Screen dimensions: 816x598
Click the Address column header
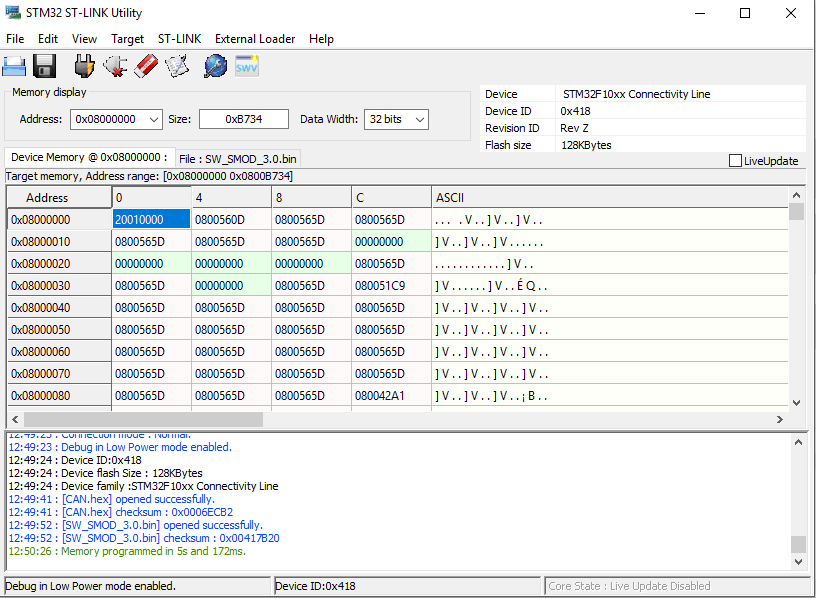(59, 198)
